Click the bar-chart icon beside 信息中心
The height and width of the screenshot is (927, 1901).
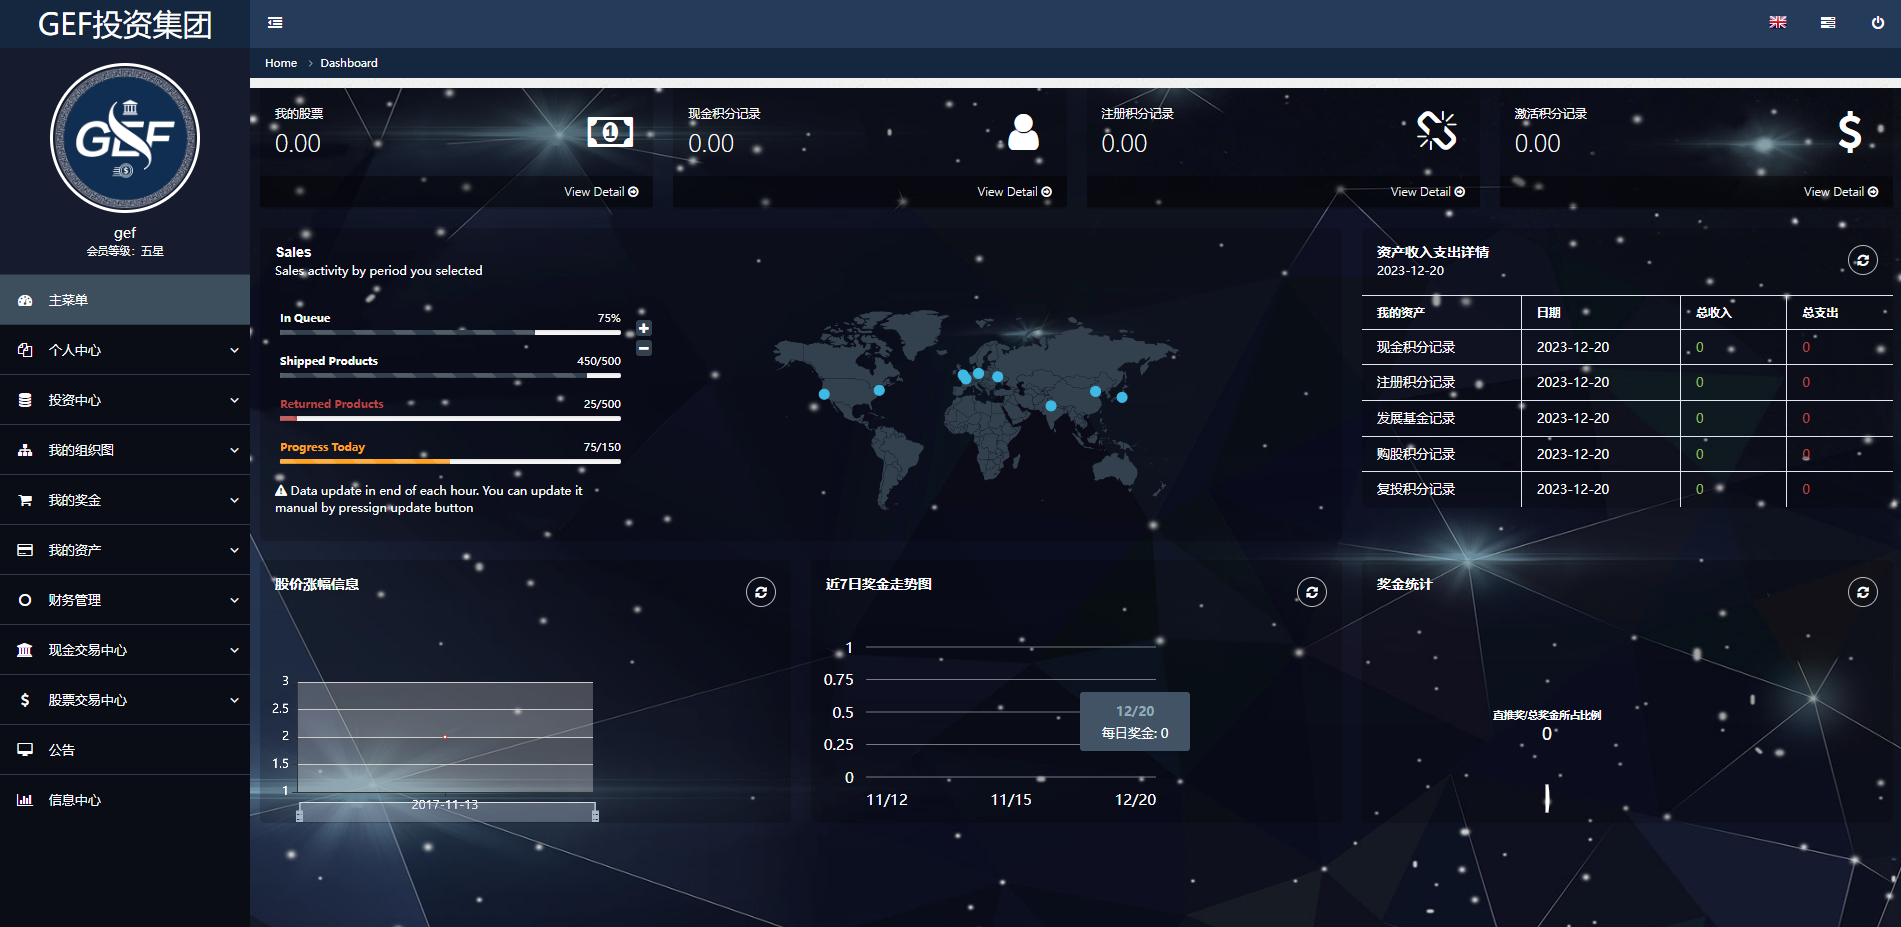click(x=25, y=800)
